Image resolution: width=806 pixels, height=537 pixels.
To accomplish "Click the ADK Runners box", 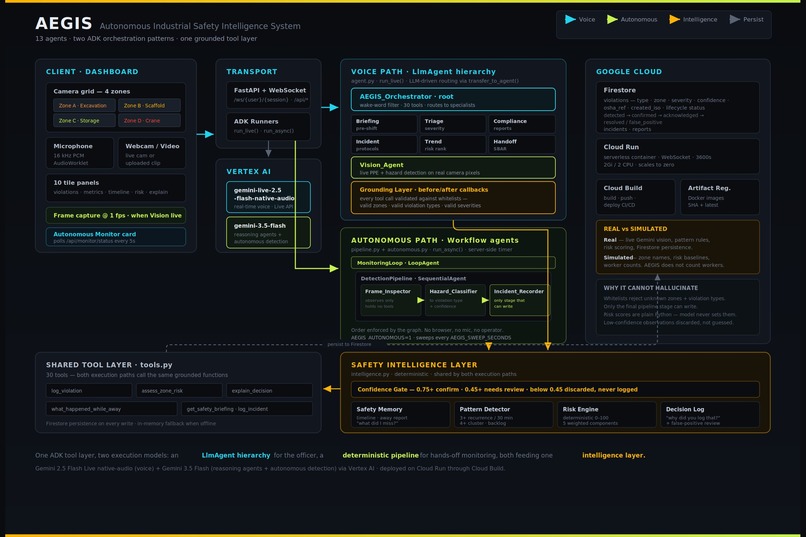I will point(268,126).
